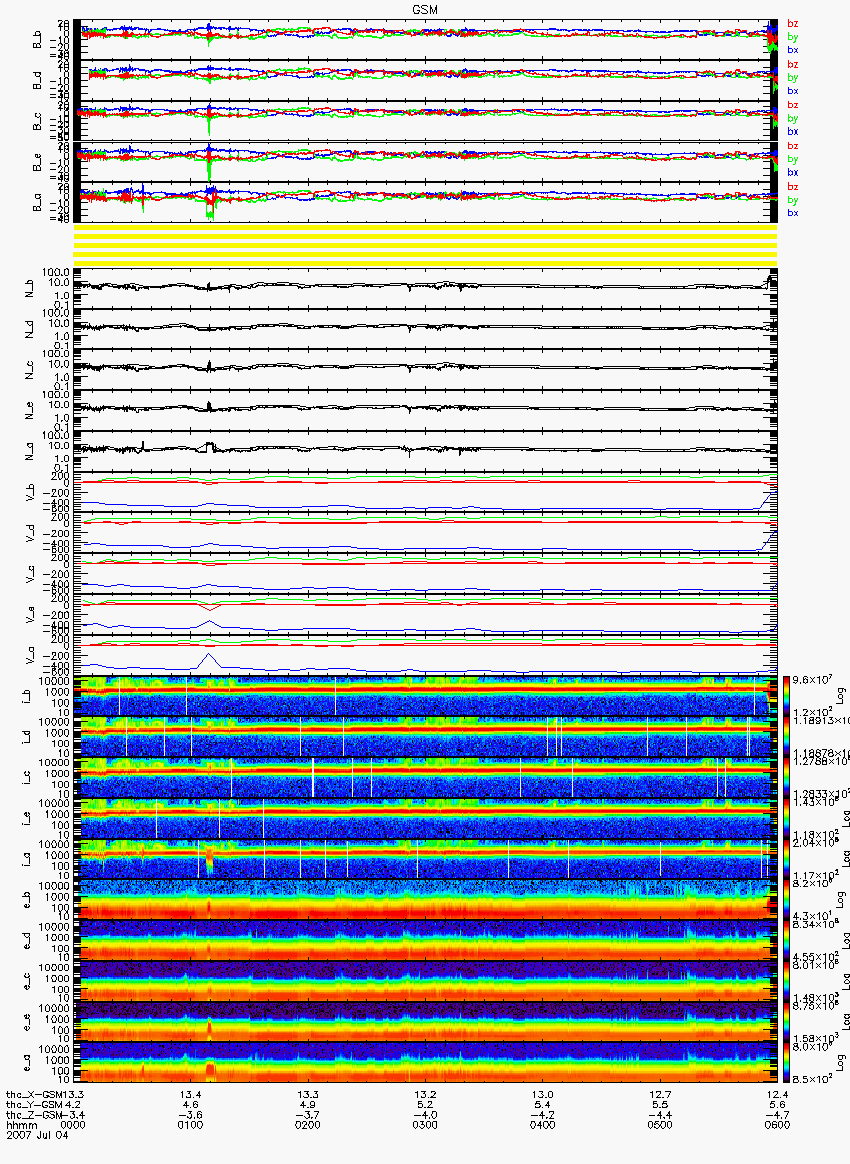The height and width of the screenshot is (1164, 850).
Task: Click the date label 2007 Jul 04
Action: pyautogui.click(x=37, y=1134)
